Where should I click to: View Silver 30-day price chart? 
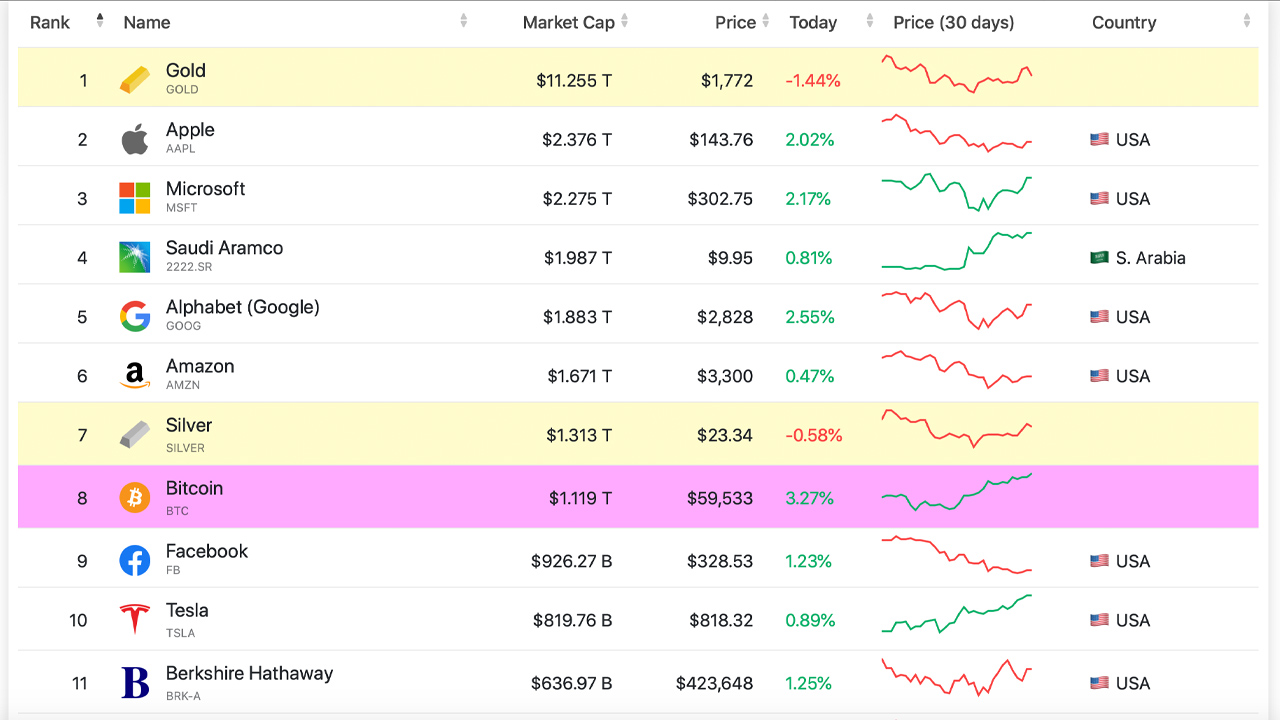point(957,428)
